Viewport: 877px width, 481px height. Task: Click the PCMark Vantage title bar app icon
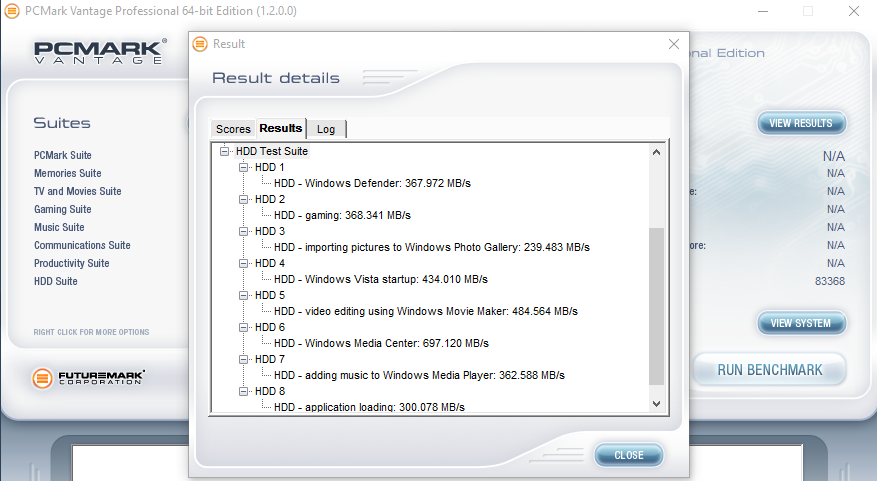[x=12, y=11]
